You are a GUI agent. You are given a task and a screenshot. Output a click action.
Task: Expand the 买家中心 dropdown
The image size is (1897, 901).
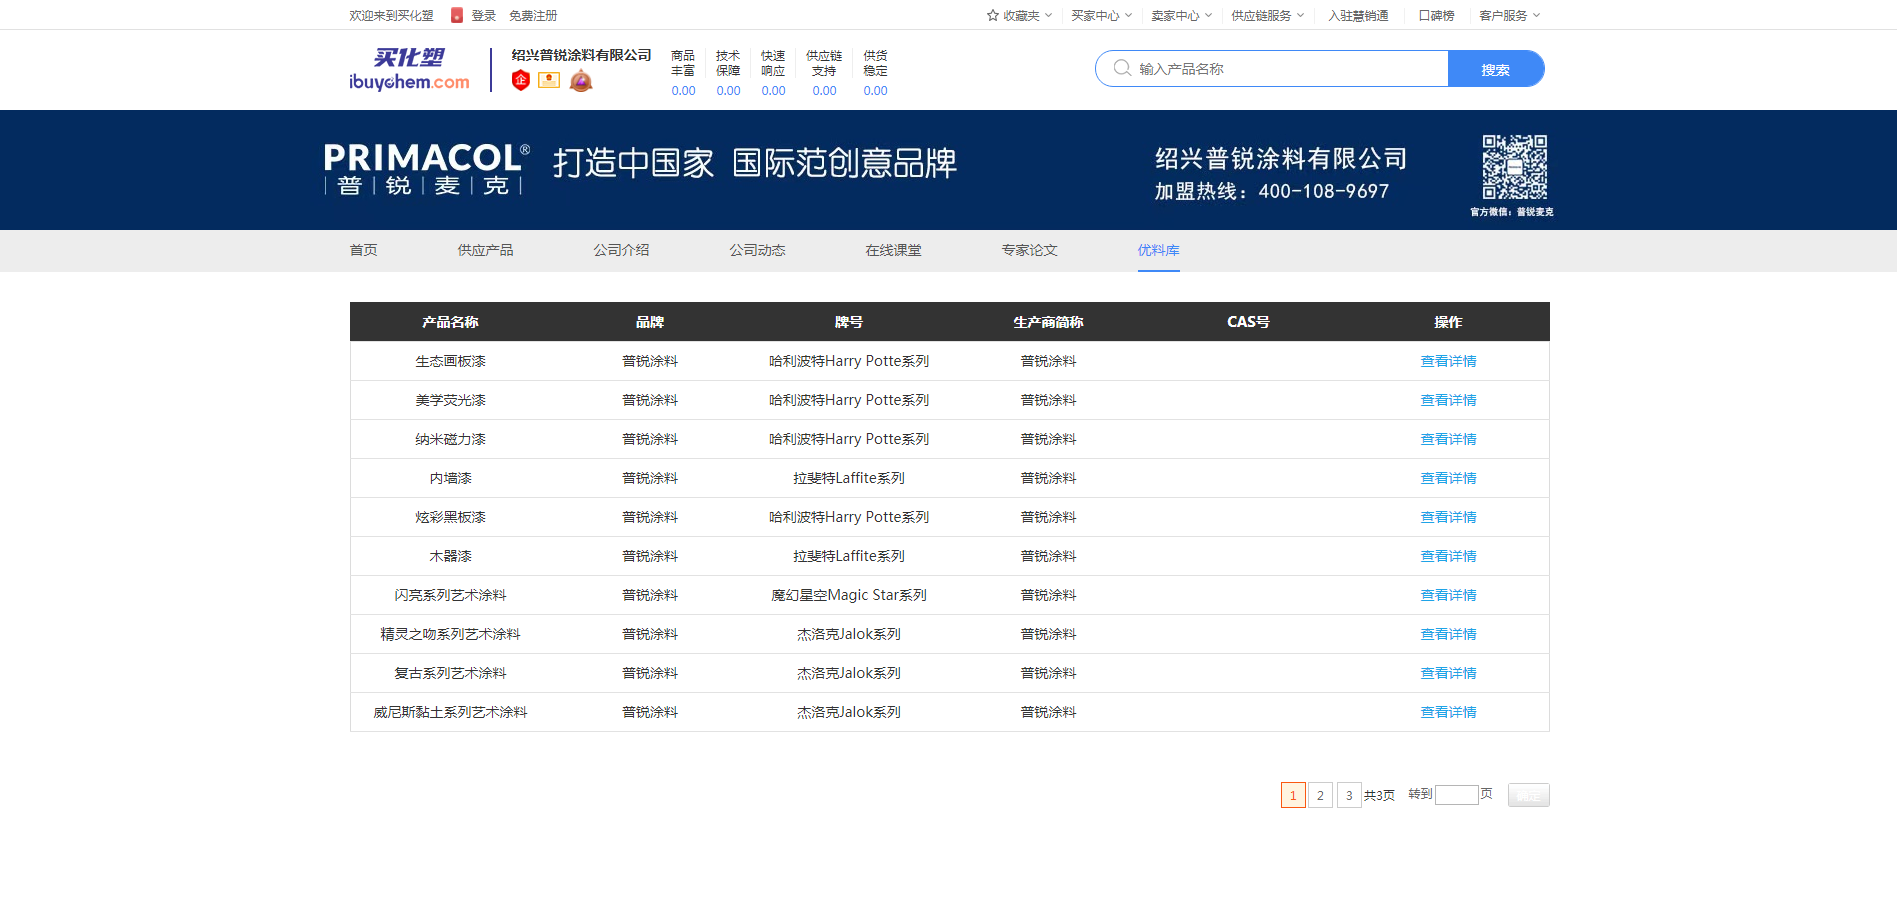coord(1102,15)
